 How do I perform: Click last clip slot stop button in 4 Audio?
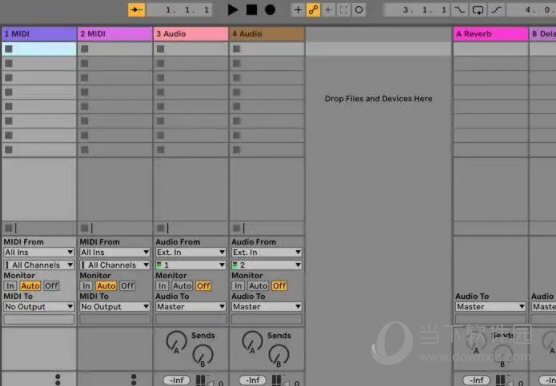tap(237, 150)
